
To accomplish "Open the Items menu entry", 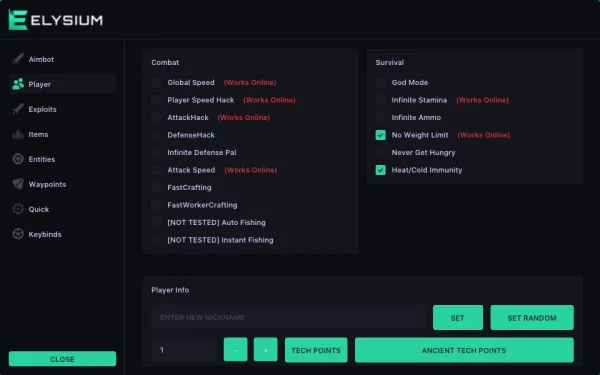I will point(62,134).
